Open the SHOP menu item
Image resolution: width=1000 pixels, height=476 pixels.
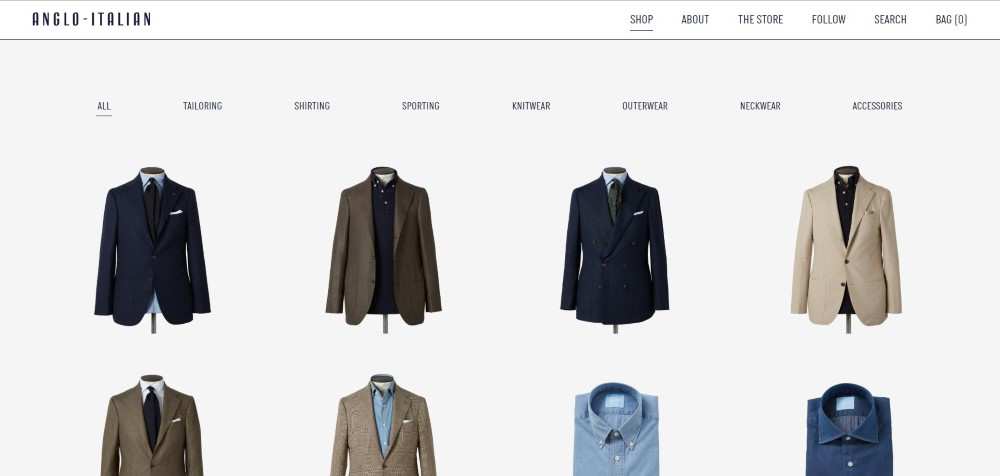pos(641,19)
